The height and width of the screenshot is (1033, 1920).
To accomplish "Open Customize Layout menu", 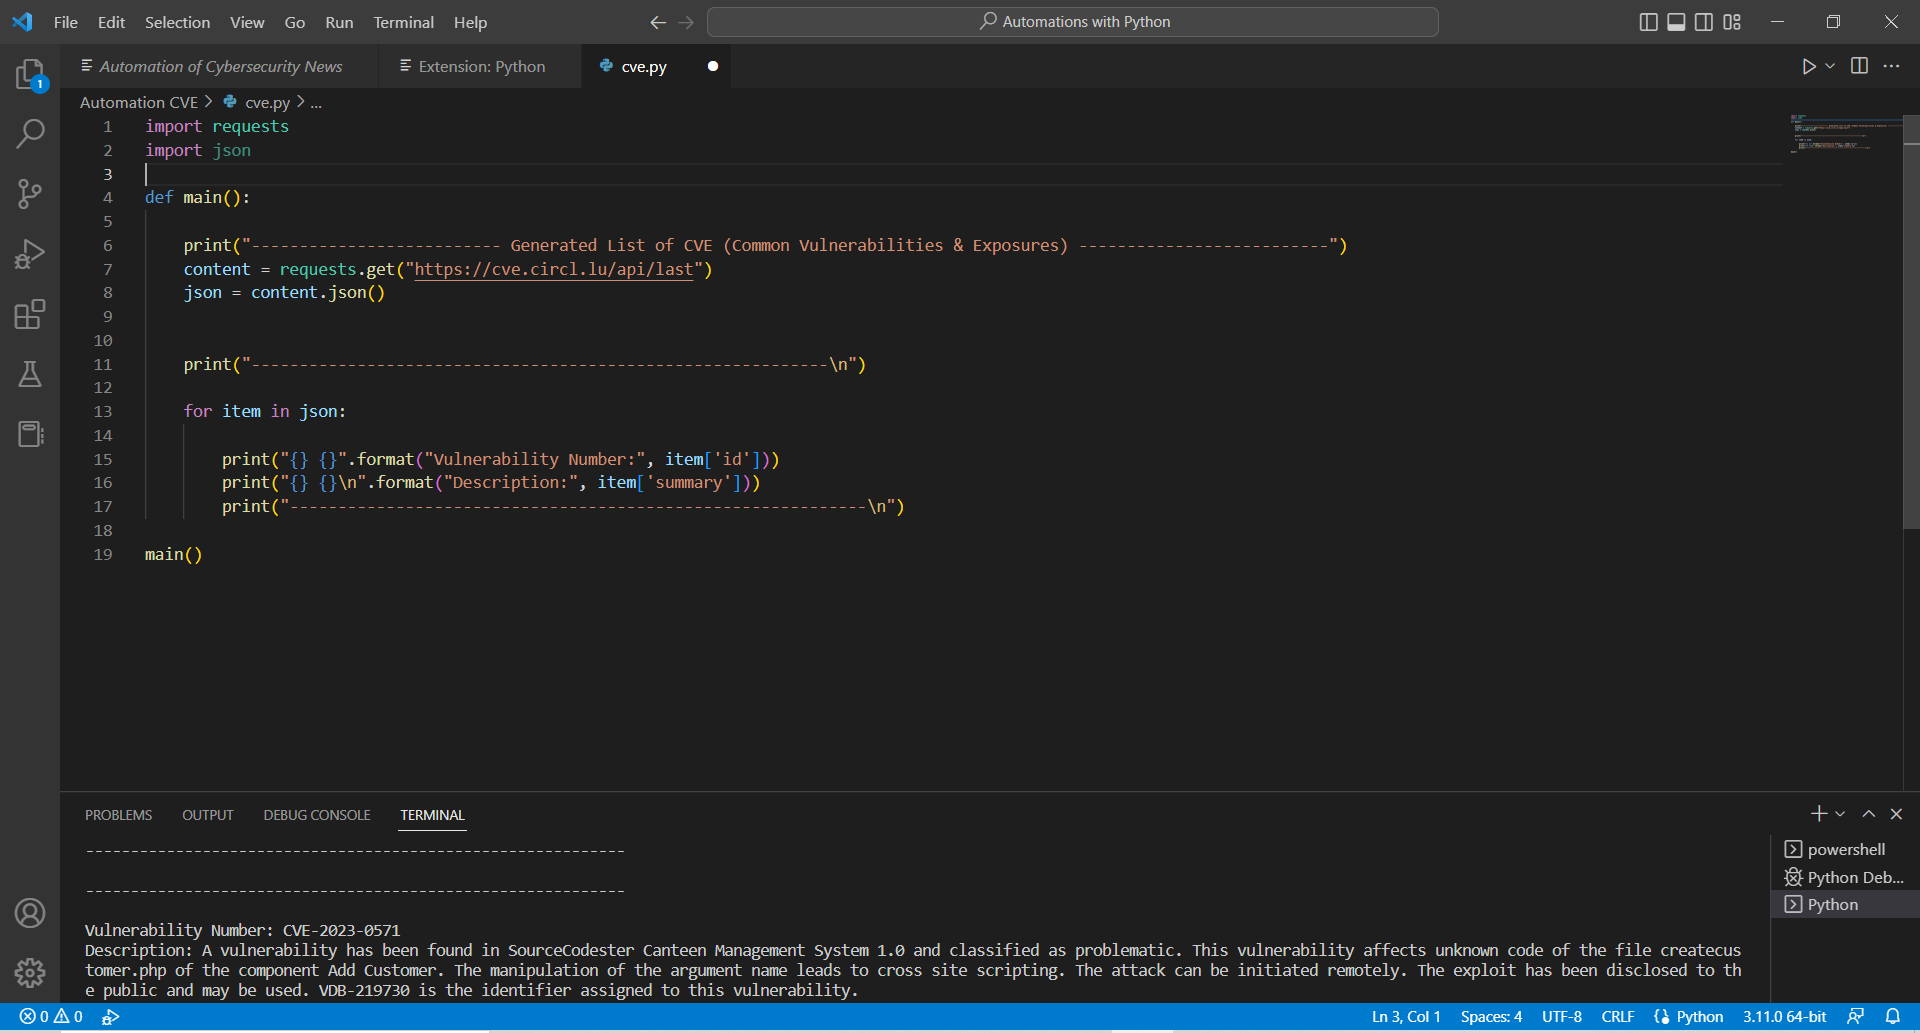I will click(x=1732, y=22).
